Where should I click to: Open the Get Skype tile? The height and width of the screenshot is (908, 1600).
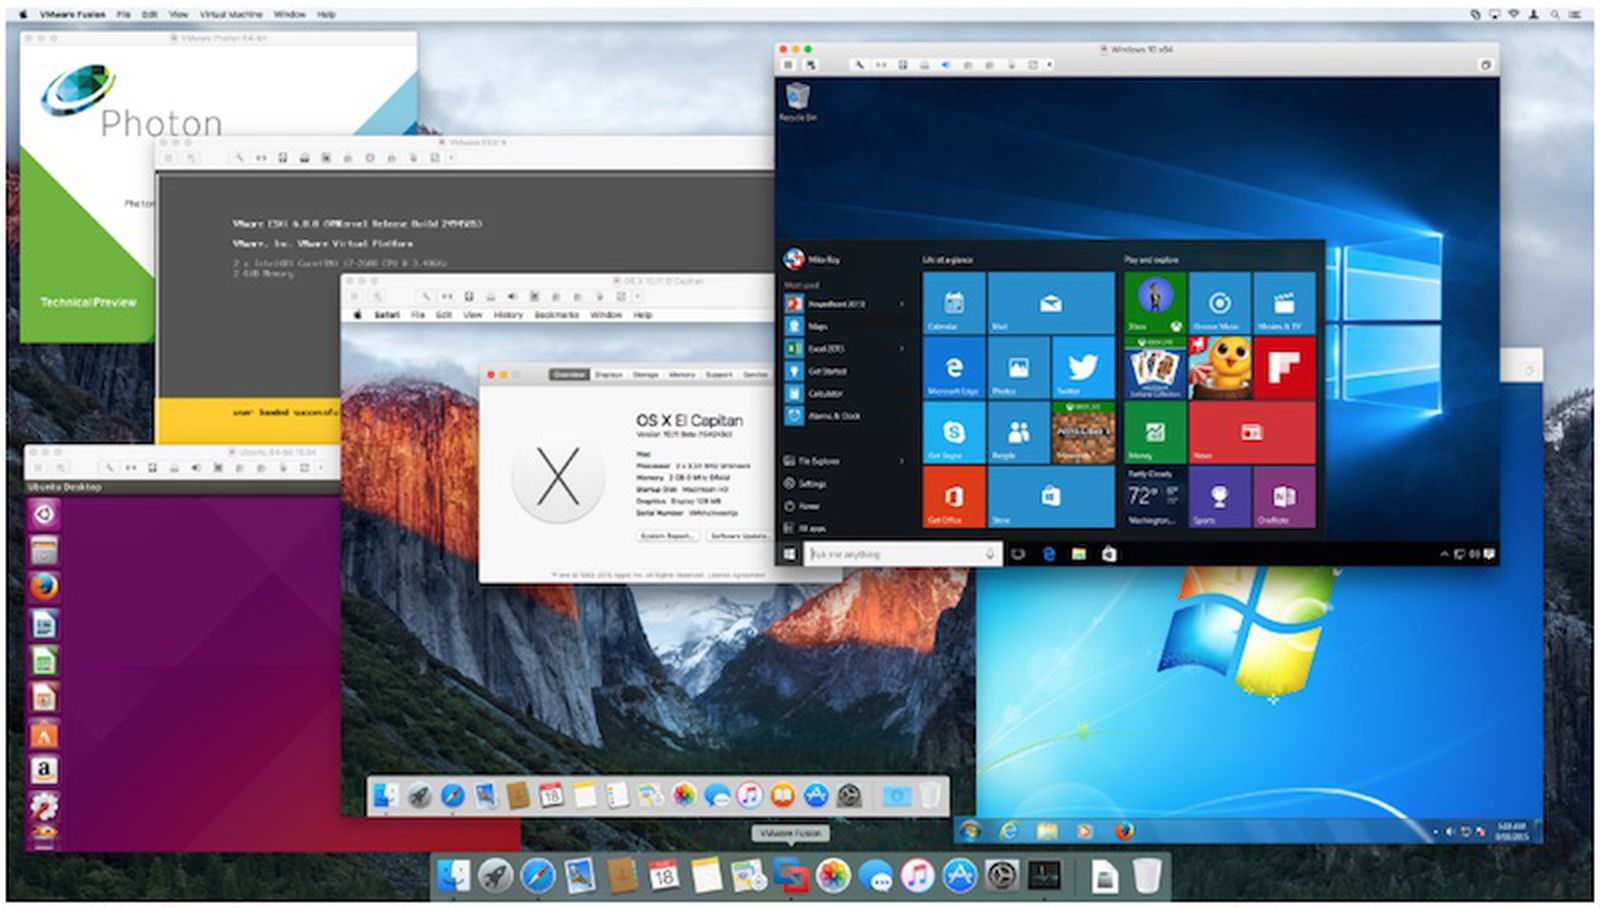pyautogui.click(x=954, y=433)
